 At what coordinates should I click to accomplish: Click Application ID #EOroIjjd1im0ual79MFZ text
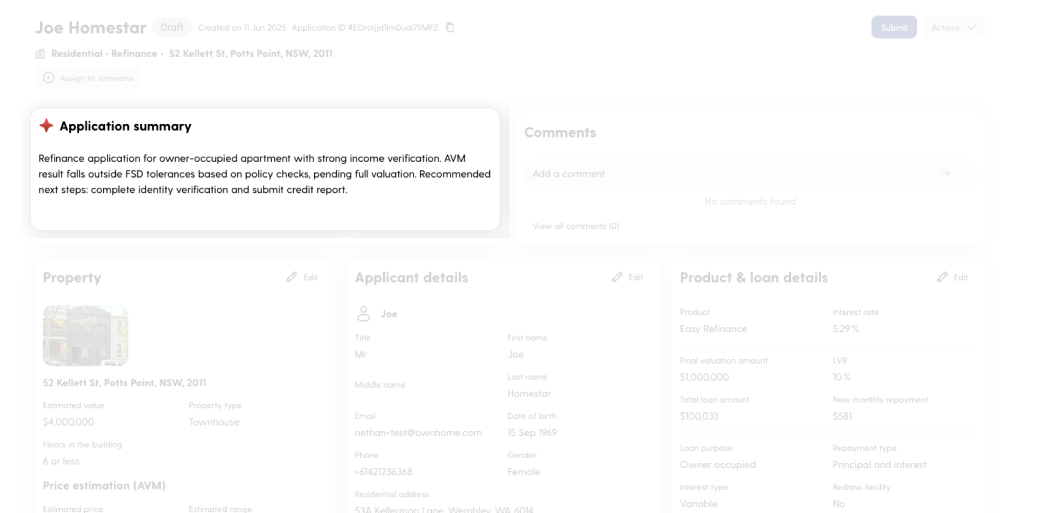pos(365,28)
